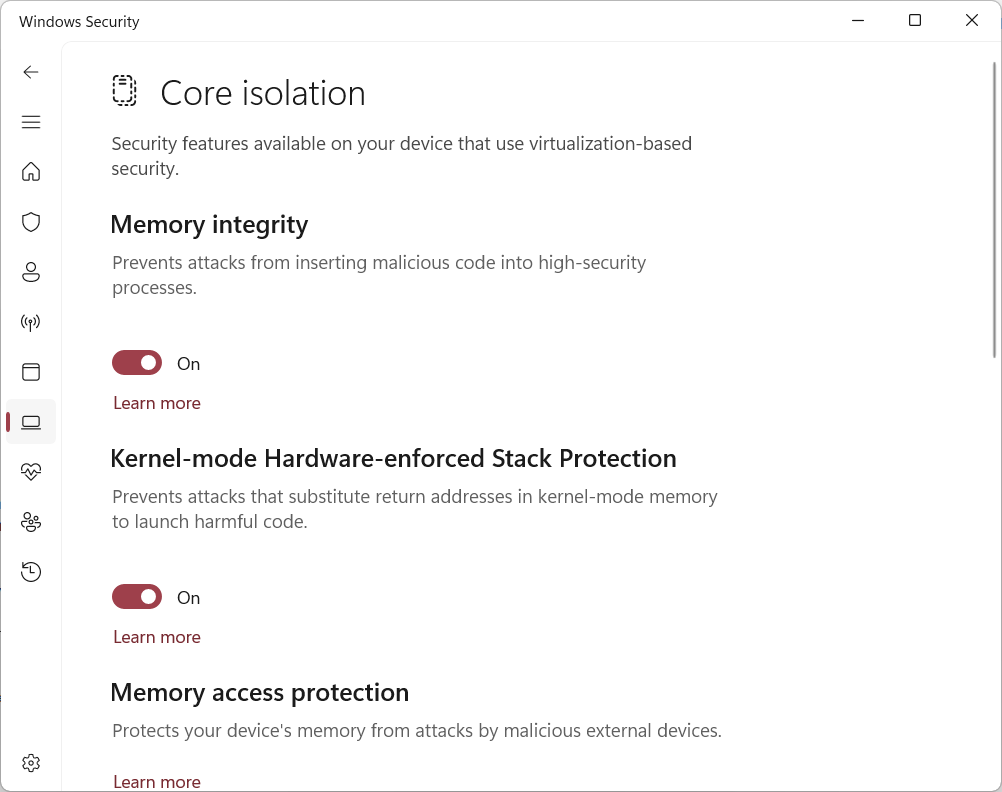Click Learn more under Stack Protection

click(x=157, y=637)
